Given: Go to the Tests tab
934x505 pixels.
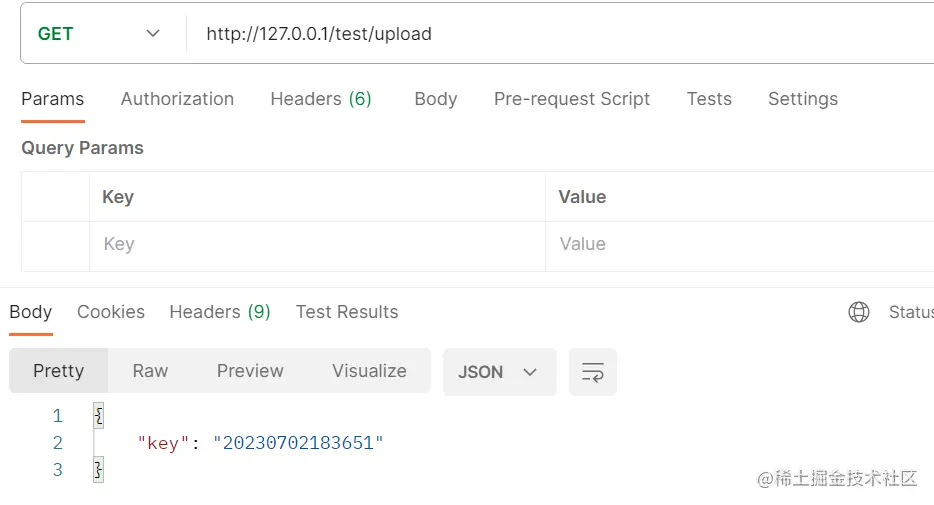Looking at the screenshot, I should point(709,99).
